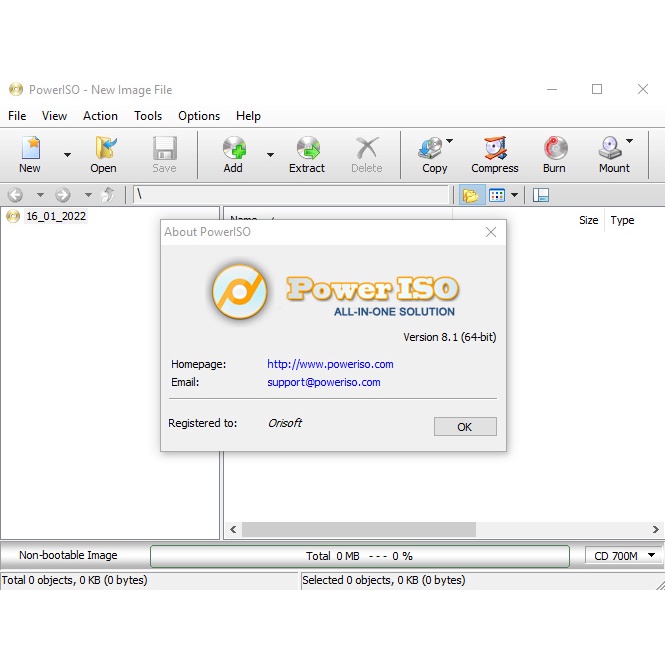Open the File menu
665x665 pixels.
[17, 116]
